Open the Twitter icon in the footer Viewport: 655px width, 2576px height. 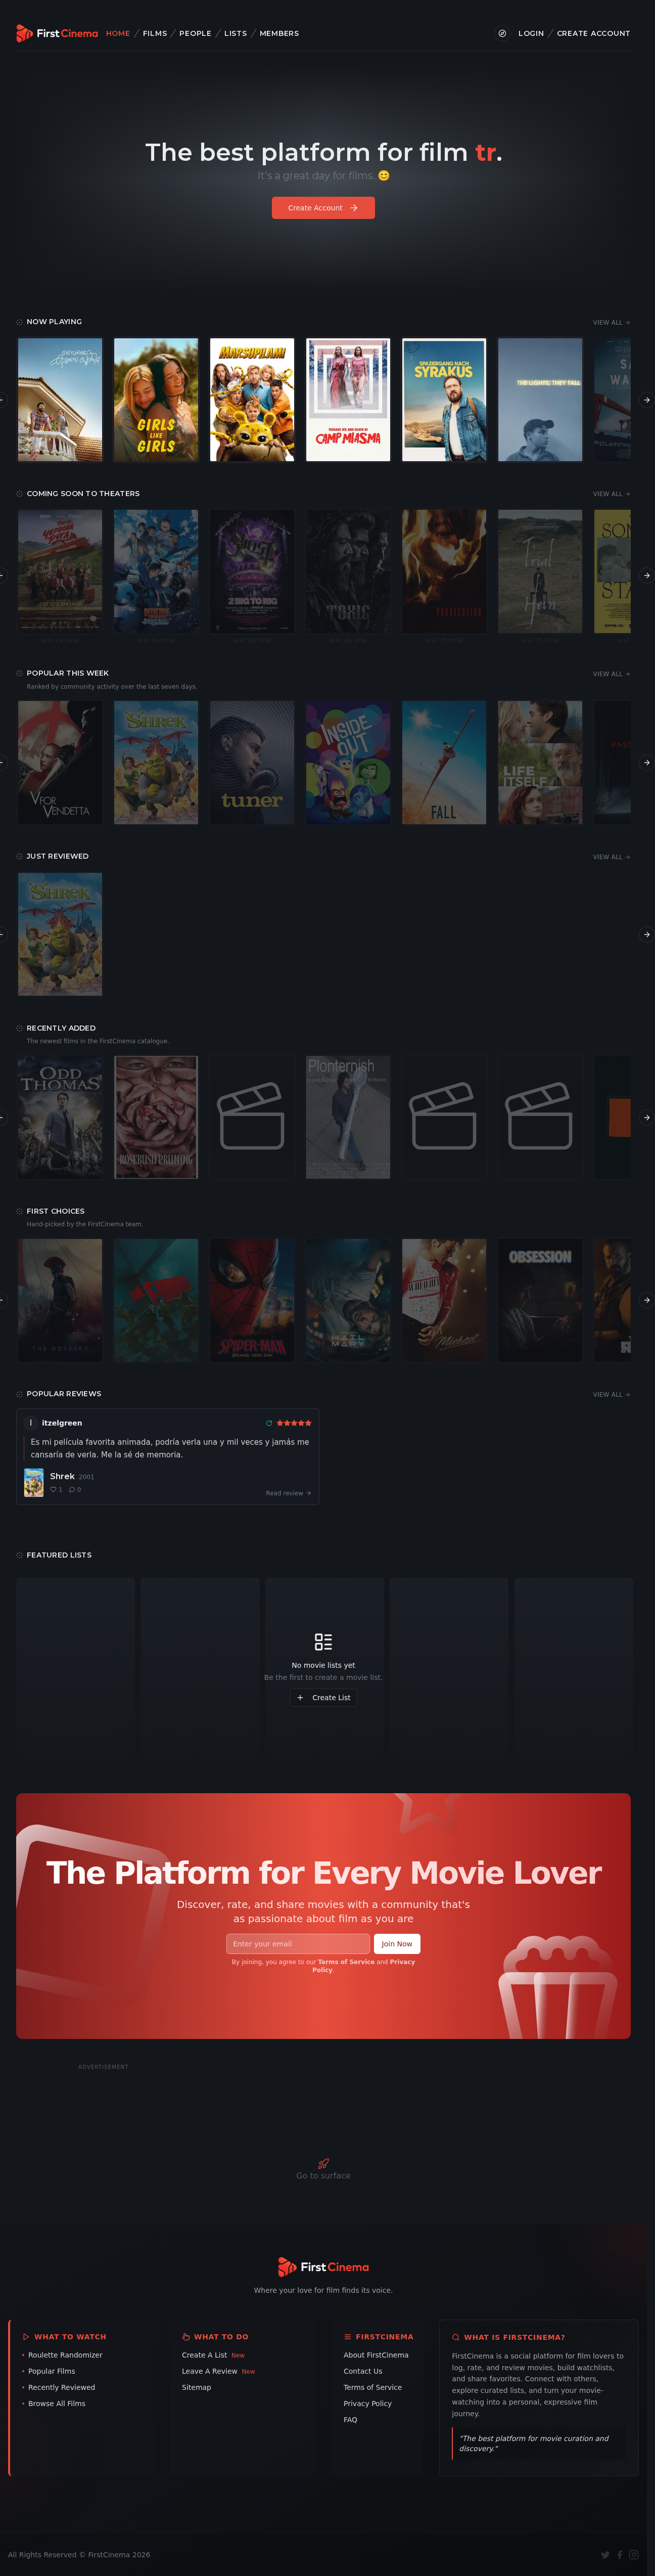[605, 2555]
